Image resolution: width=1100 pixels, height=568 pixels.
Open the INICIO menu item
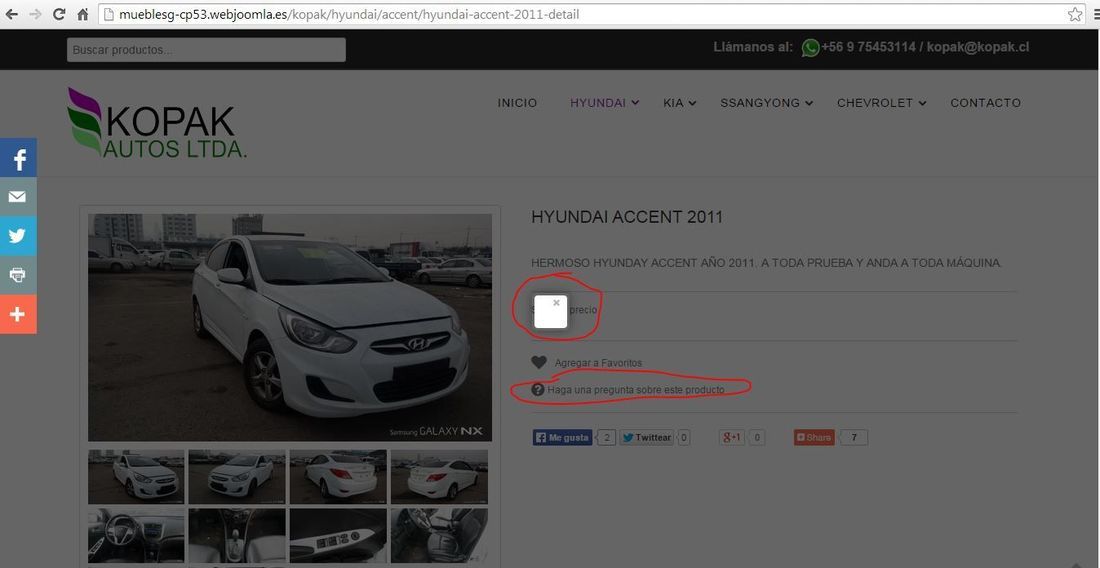tap(517, 103)
